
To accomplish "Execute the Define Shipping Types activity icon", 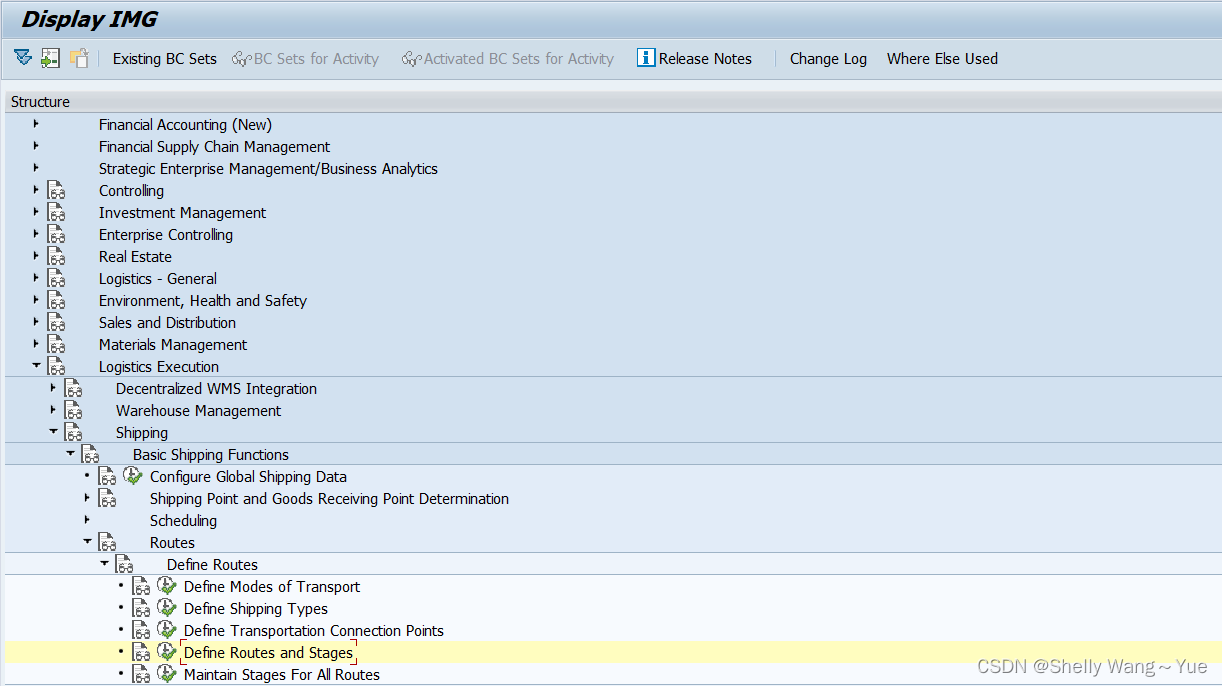I will tap(166, 608).
